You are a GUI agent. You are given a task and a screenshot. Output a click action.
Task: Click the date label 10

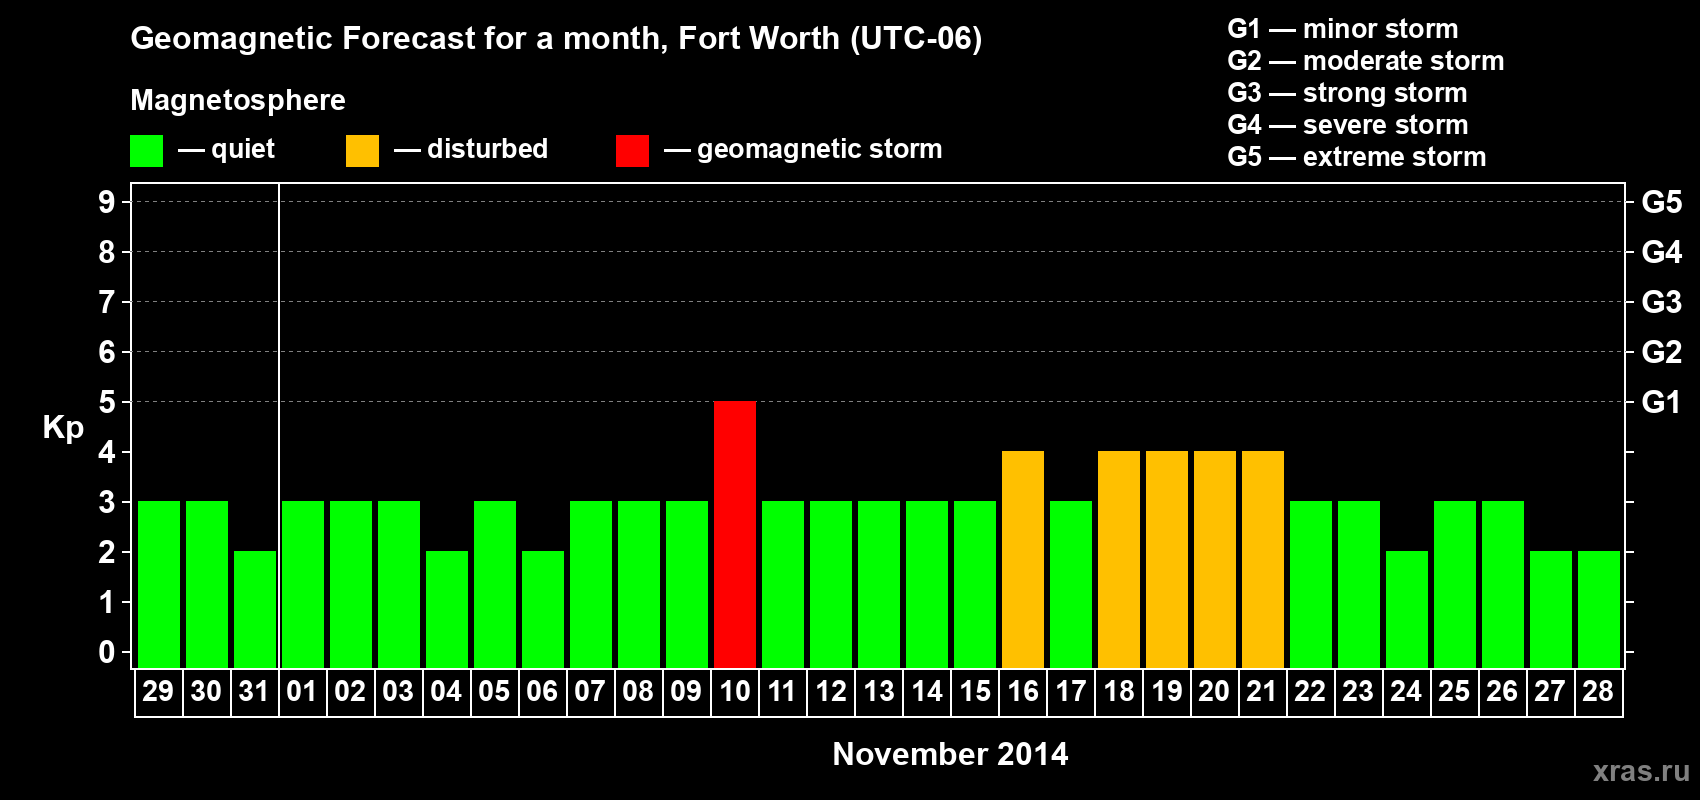[x=735, y=692]
